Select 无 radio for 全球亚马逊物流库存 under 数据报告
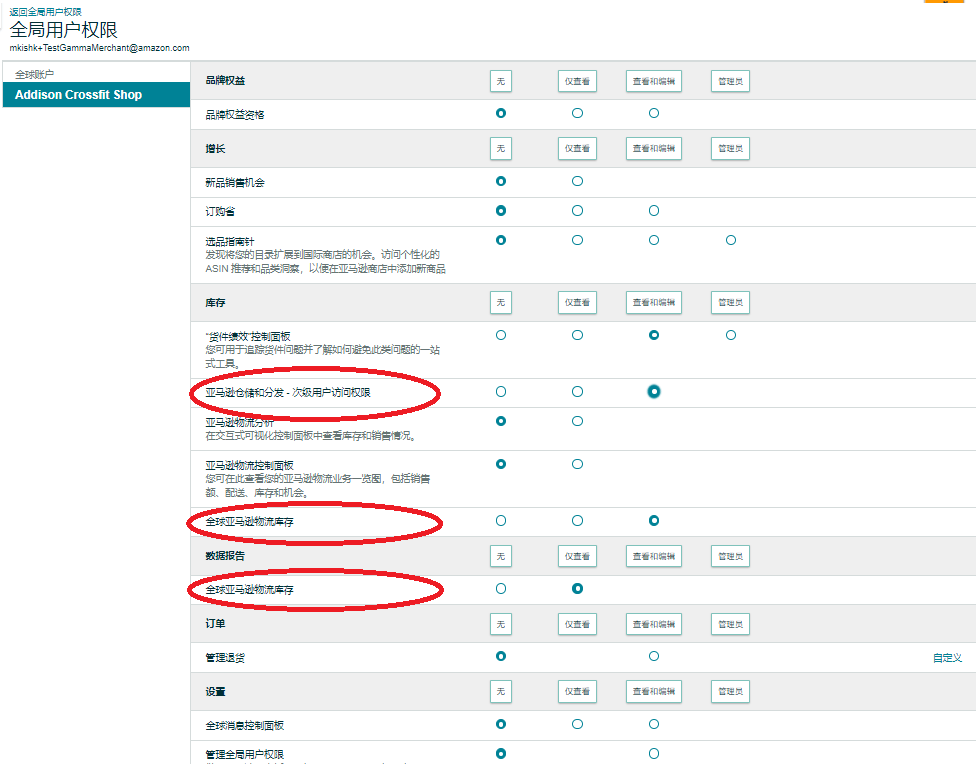Screen dimensions: 976x764 (x=501, y=589)
